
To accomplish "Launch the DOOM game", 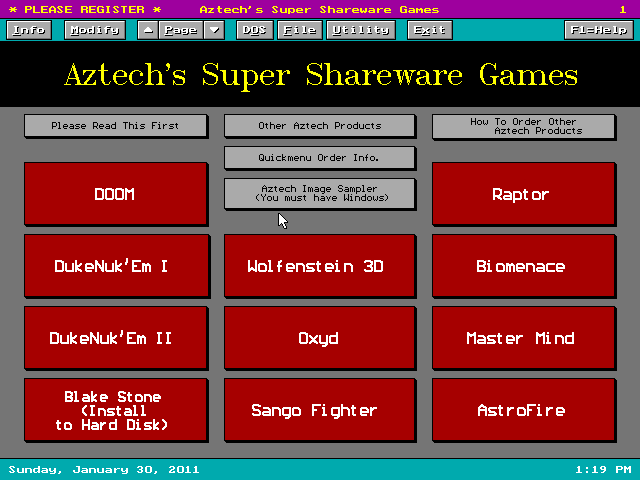I will pyautogui.click(x=115, y=194).
